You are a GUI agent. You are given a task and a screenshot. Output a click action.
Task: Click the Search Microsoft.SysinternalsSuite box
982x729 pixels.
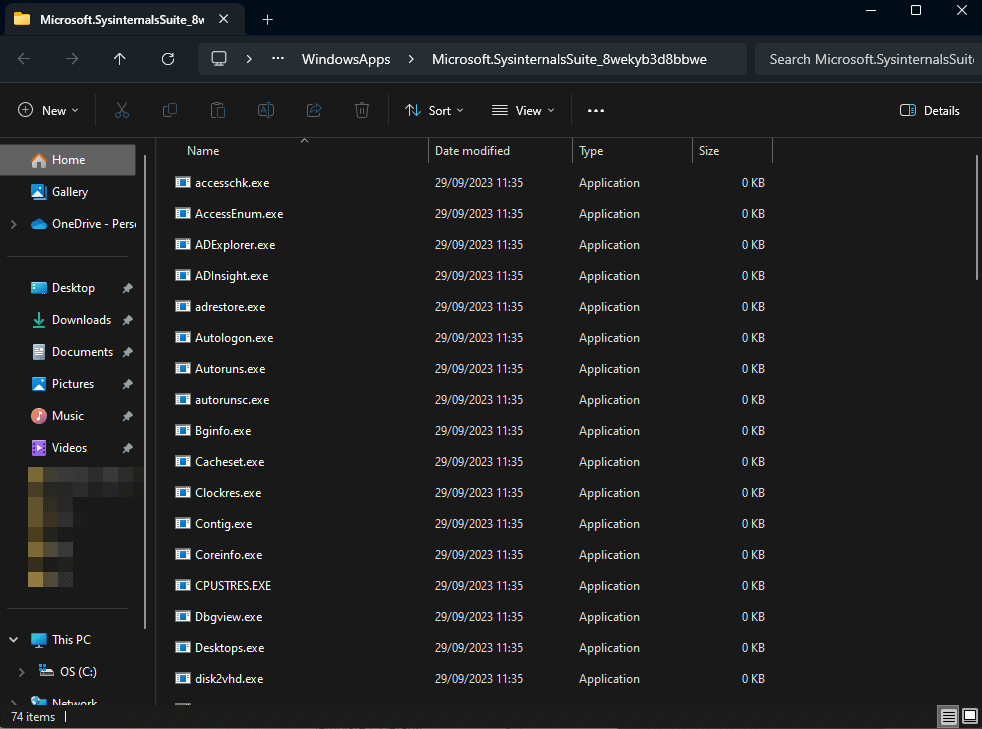tap(868, 59)
